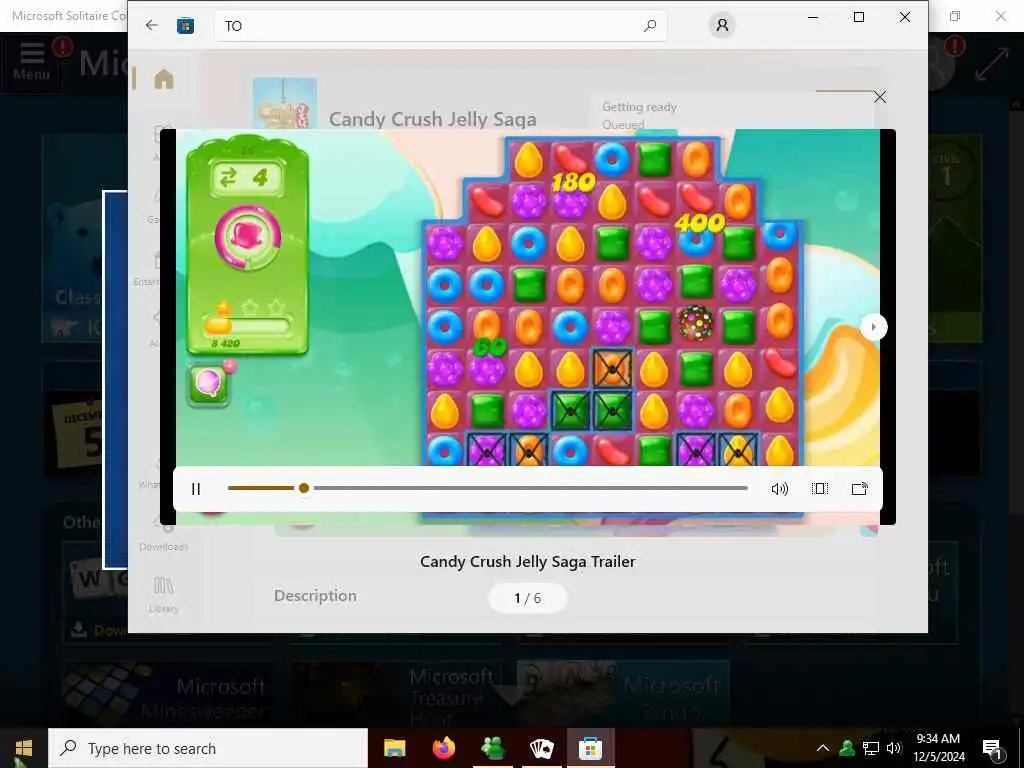
Task: Open the network status tray icon
Action: pos(871,748)
